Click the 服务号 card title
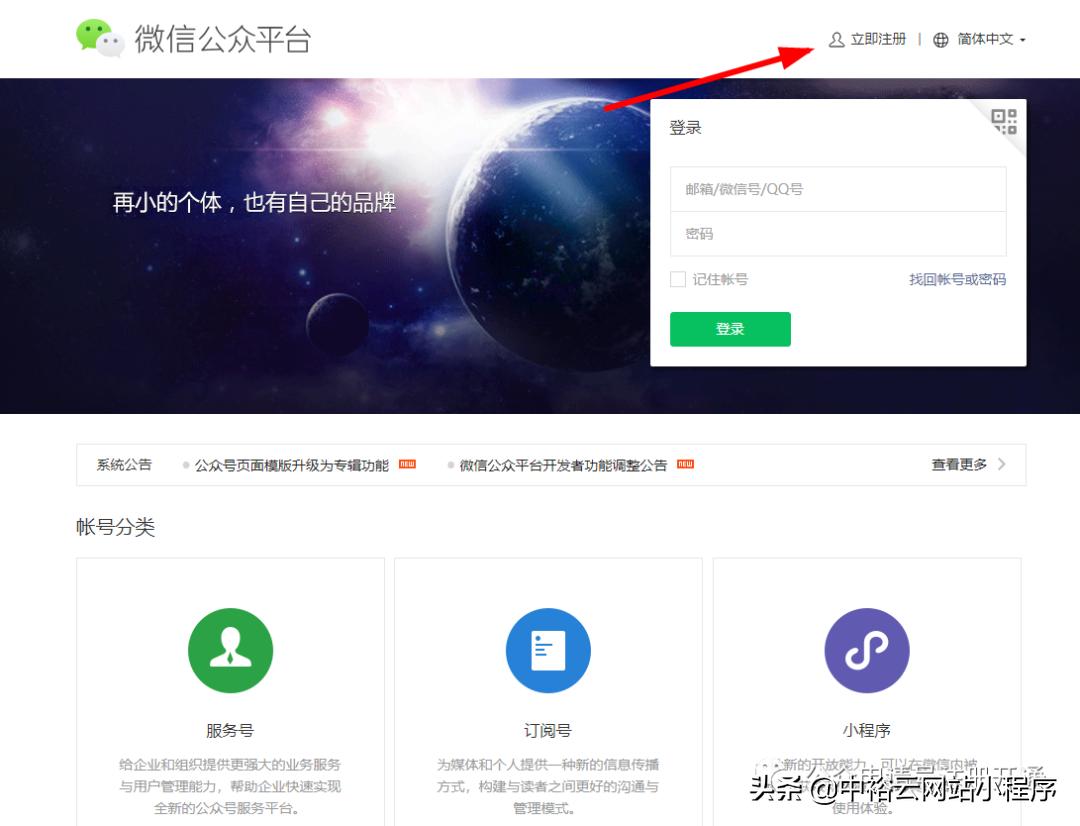Viewport: 1080px width, 826px height. click(x=230, y=730)
